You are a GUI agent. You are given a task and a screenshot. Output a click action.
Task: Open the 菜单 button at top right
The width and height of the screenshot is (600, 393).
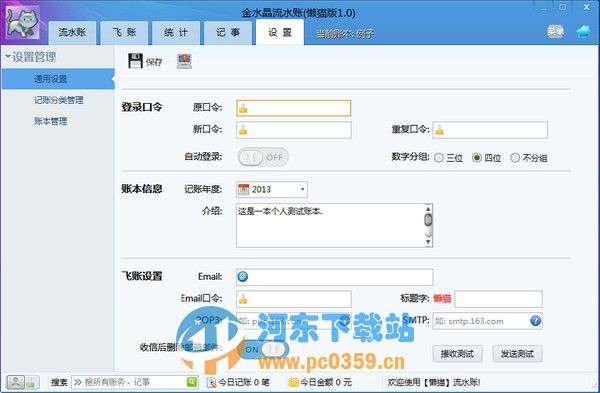555,31
